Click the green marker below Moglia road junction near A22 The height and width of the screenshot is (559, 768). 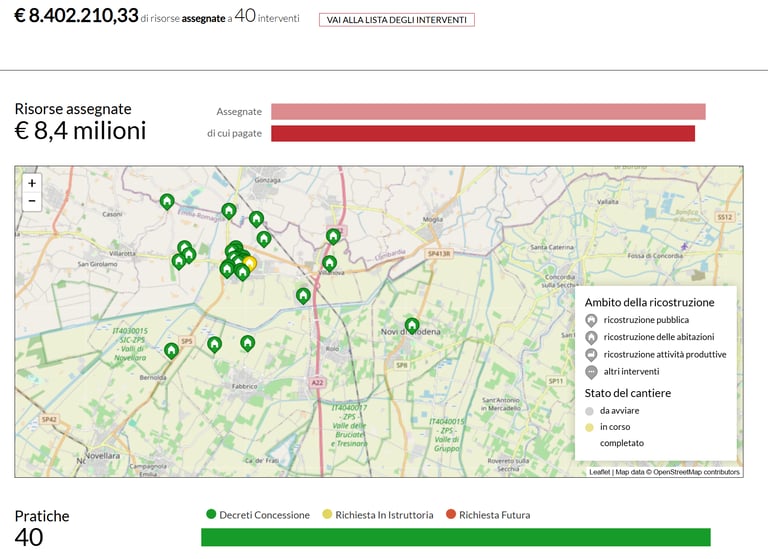coord(333,237)
